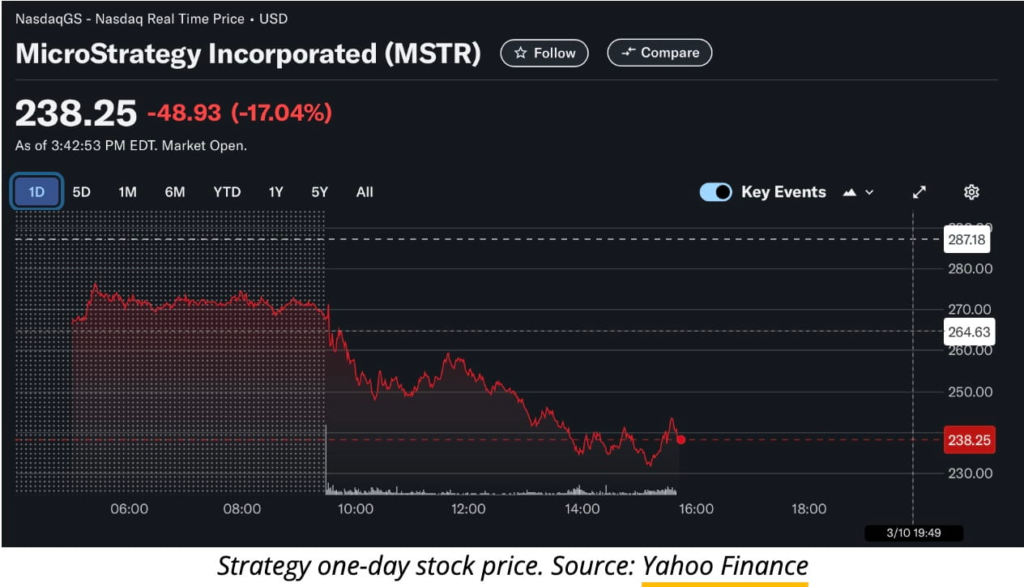The height and width of the screenshot is (587, 1024).
Task: Click the Compare arrows icon
Action: [630, 53]
